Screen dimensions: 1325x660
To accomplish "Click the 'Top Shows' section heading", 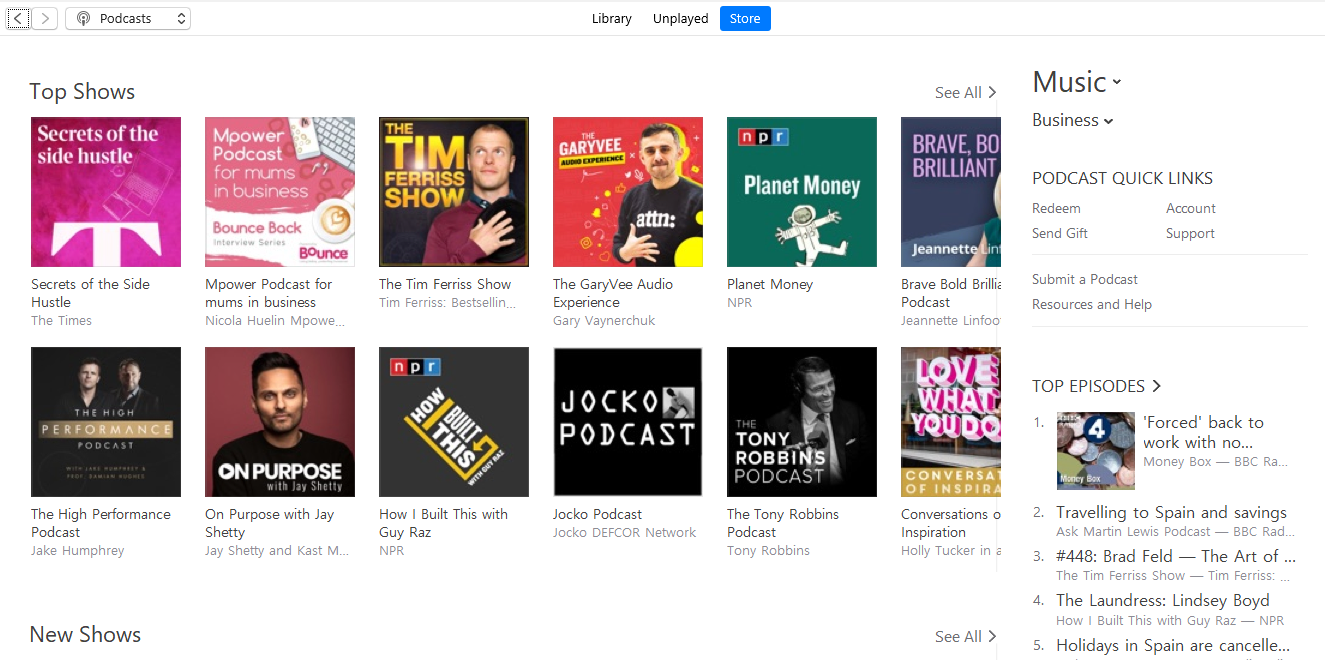I will pos(82,91).
